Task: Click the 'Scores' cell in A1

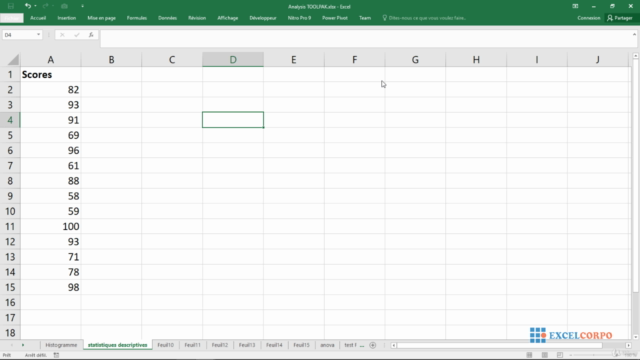Action: pos(51,75)
